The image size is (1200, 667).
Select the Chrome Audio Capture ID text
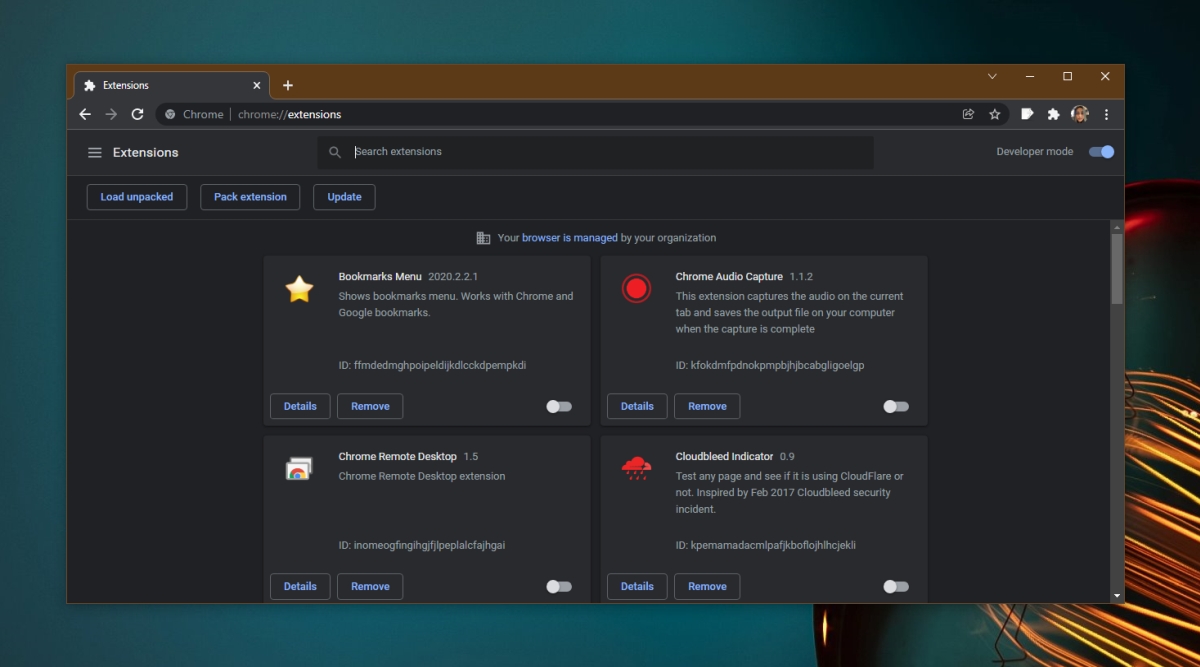point(770,365)
